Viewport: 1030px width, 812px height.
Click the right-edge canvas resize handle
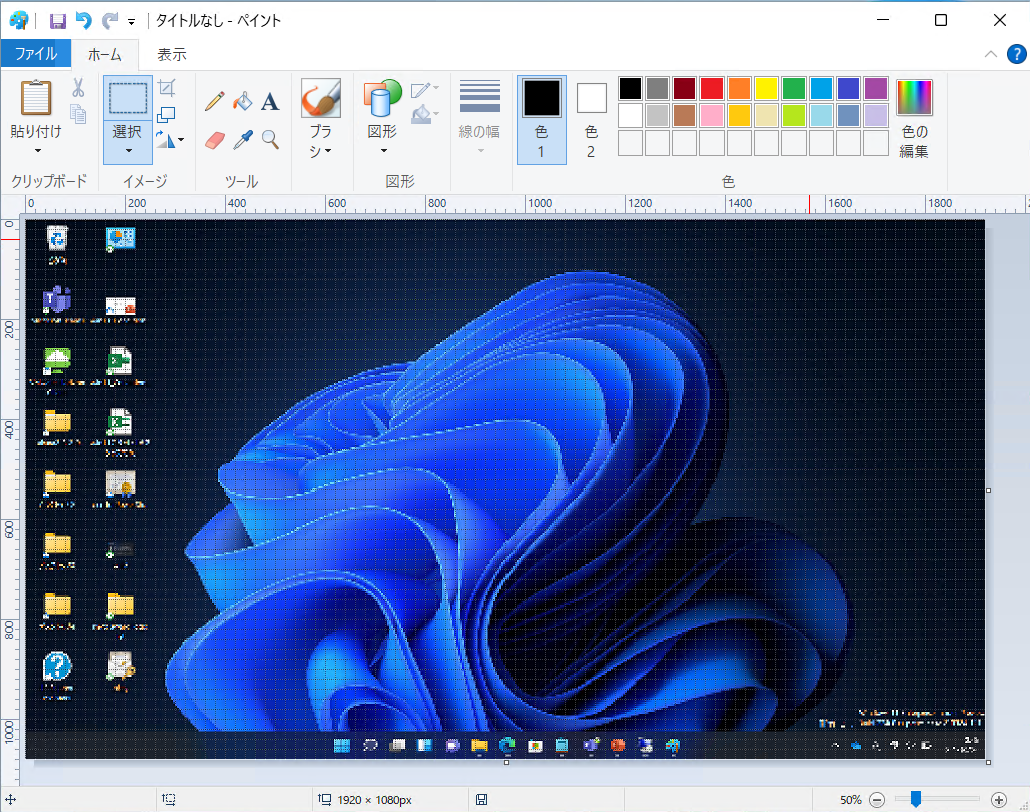pyautogui.click(x=989, y=490)
